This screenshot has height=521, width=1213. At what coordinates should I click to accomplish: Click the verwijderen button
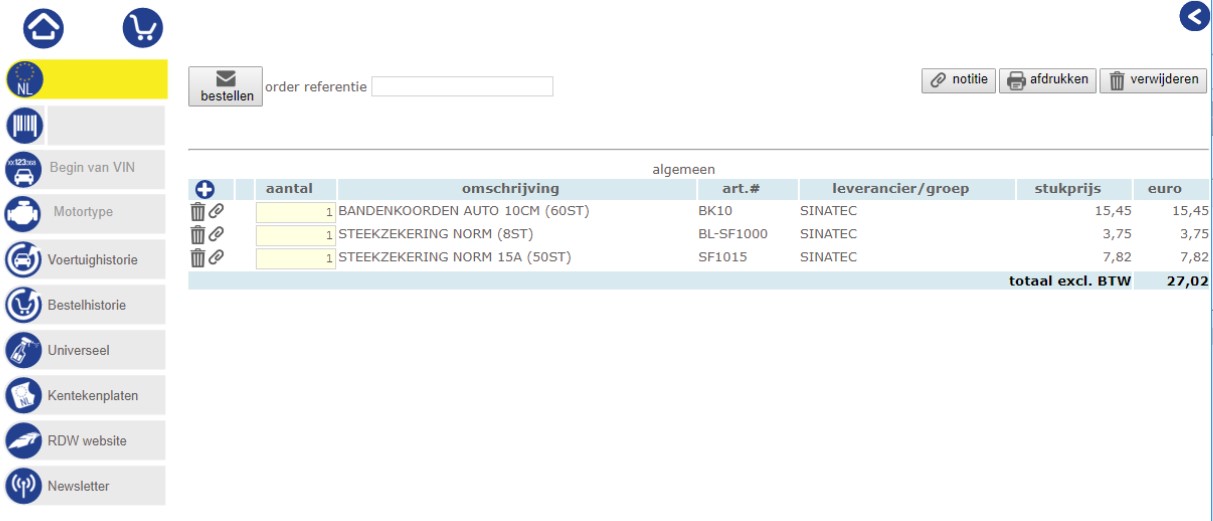click(x=1153, y=80)
